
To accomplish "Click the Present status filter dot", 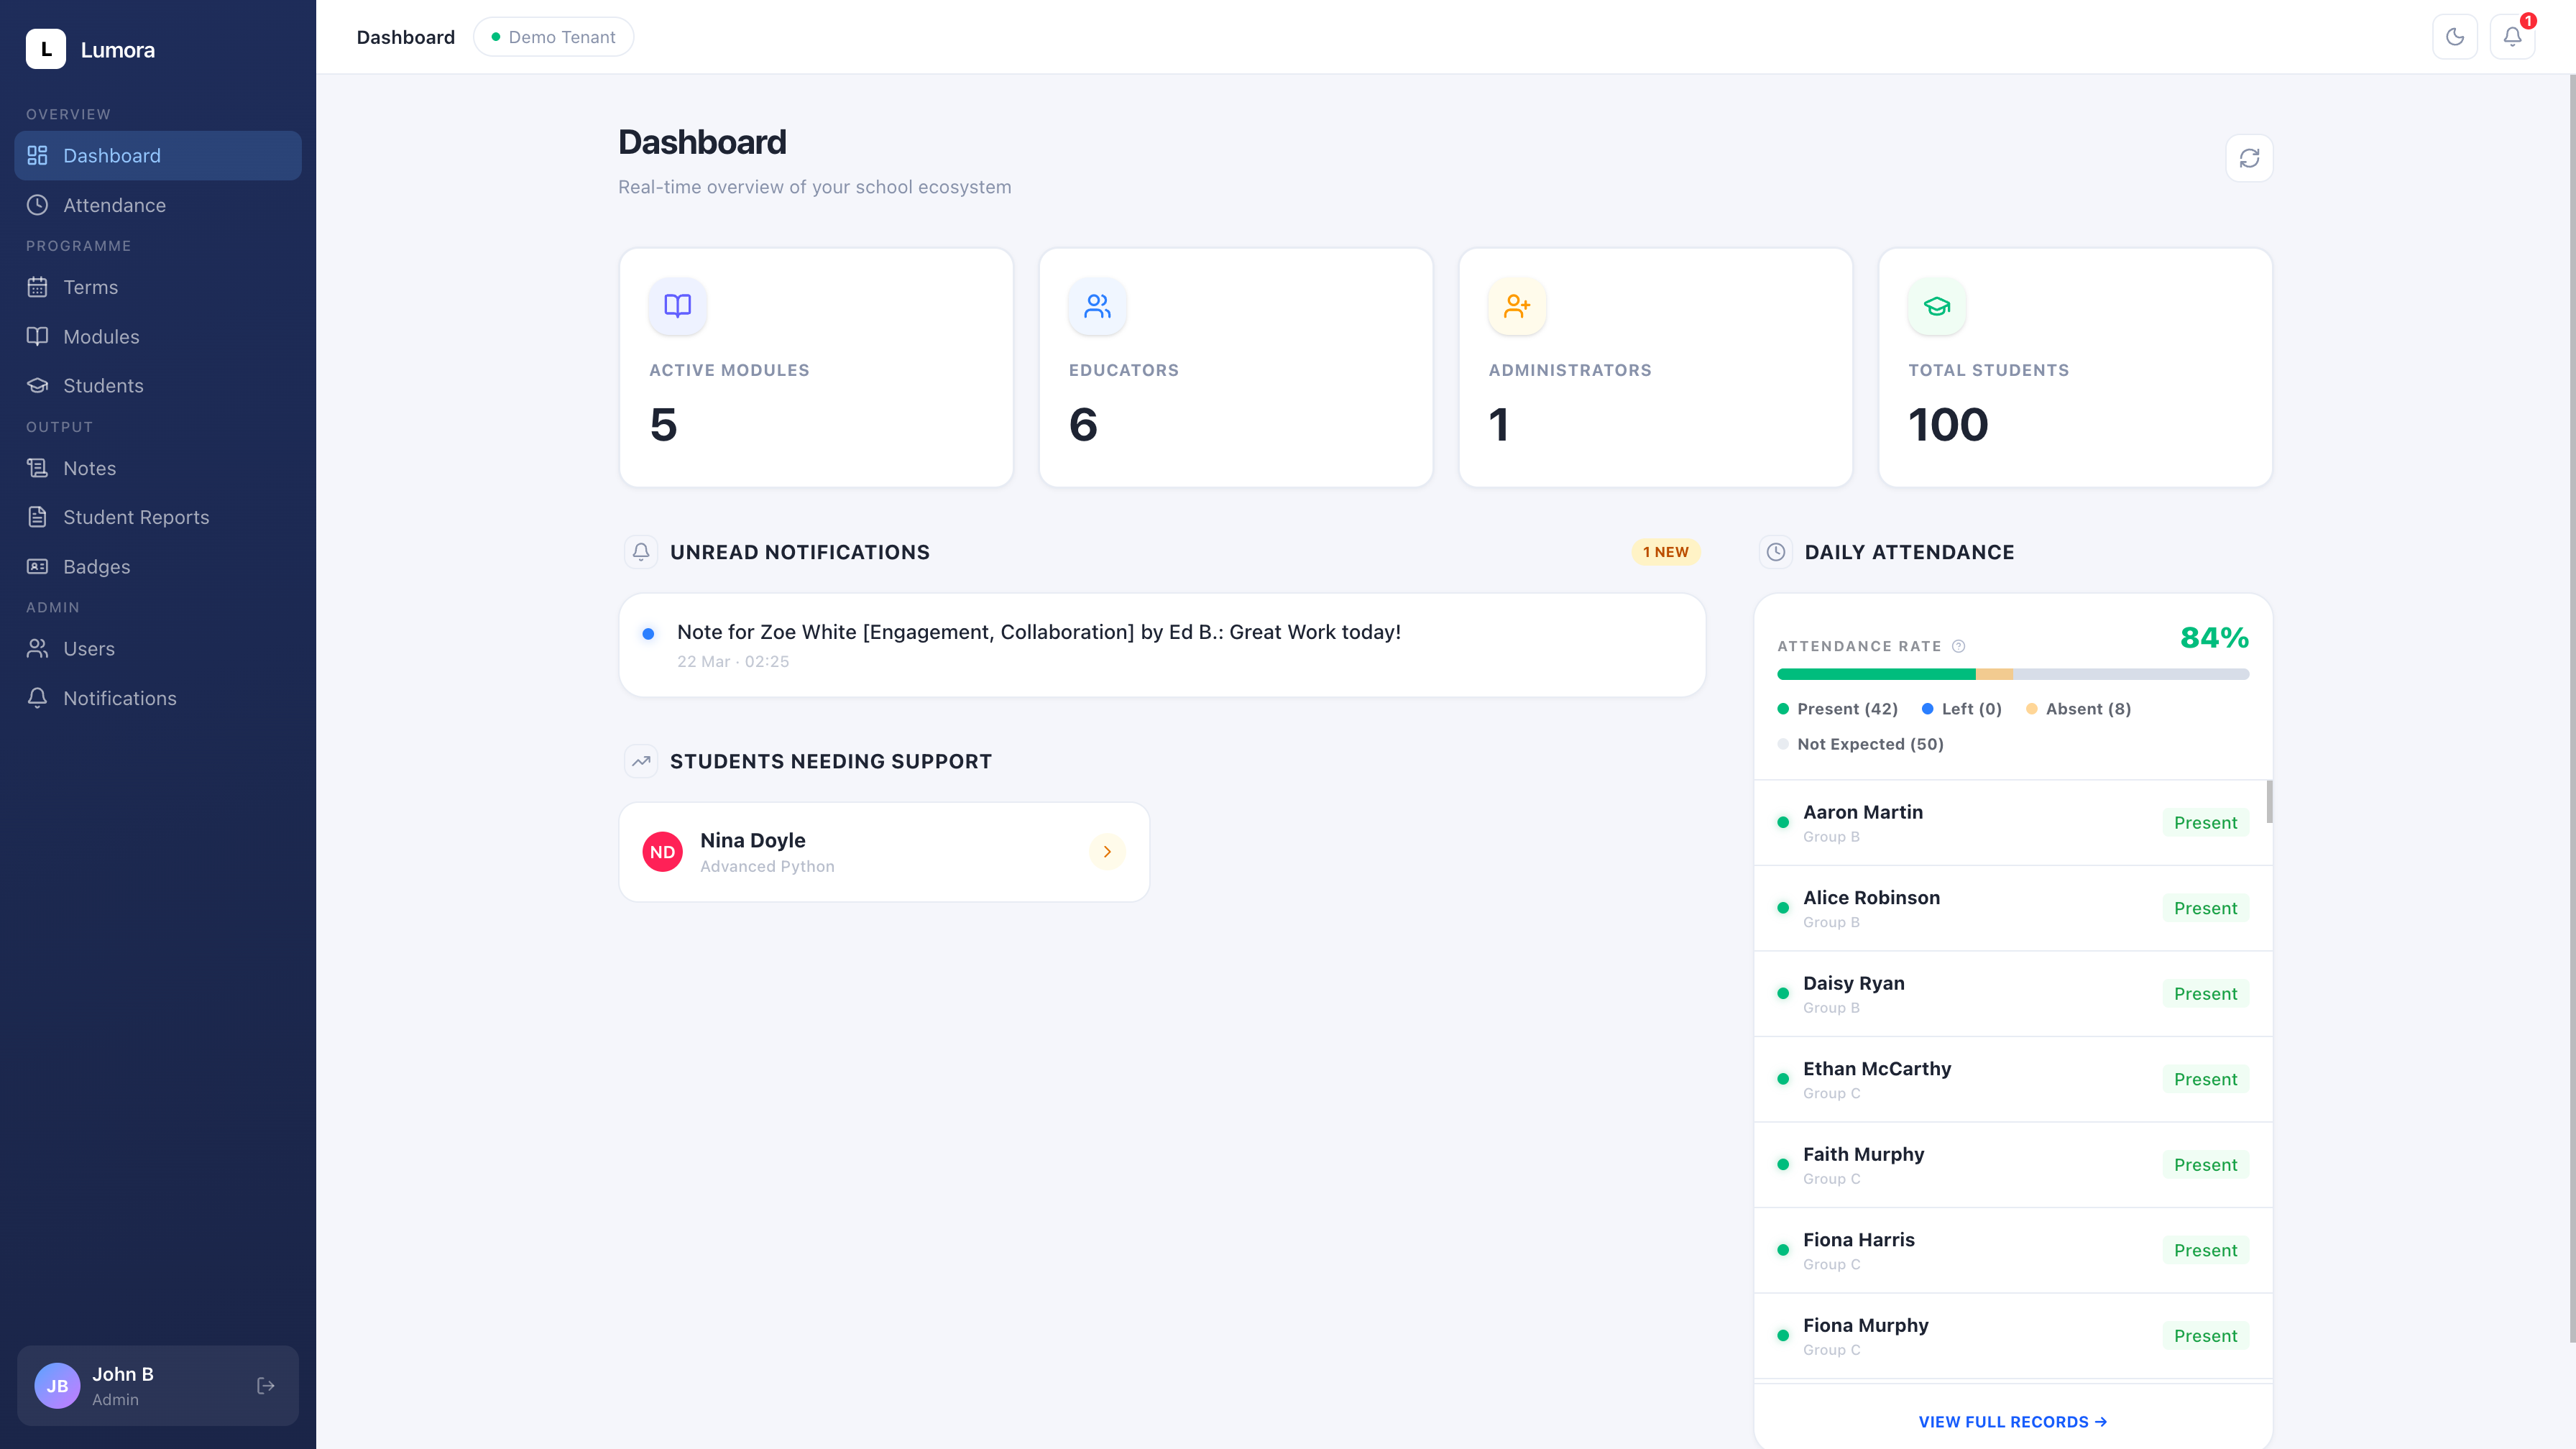I will point(1784,708).
